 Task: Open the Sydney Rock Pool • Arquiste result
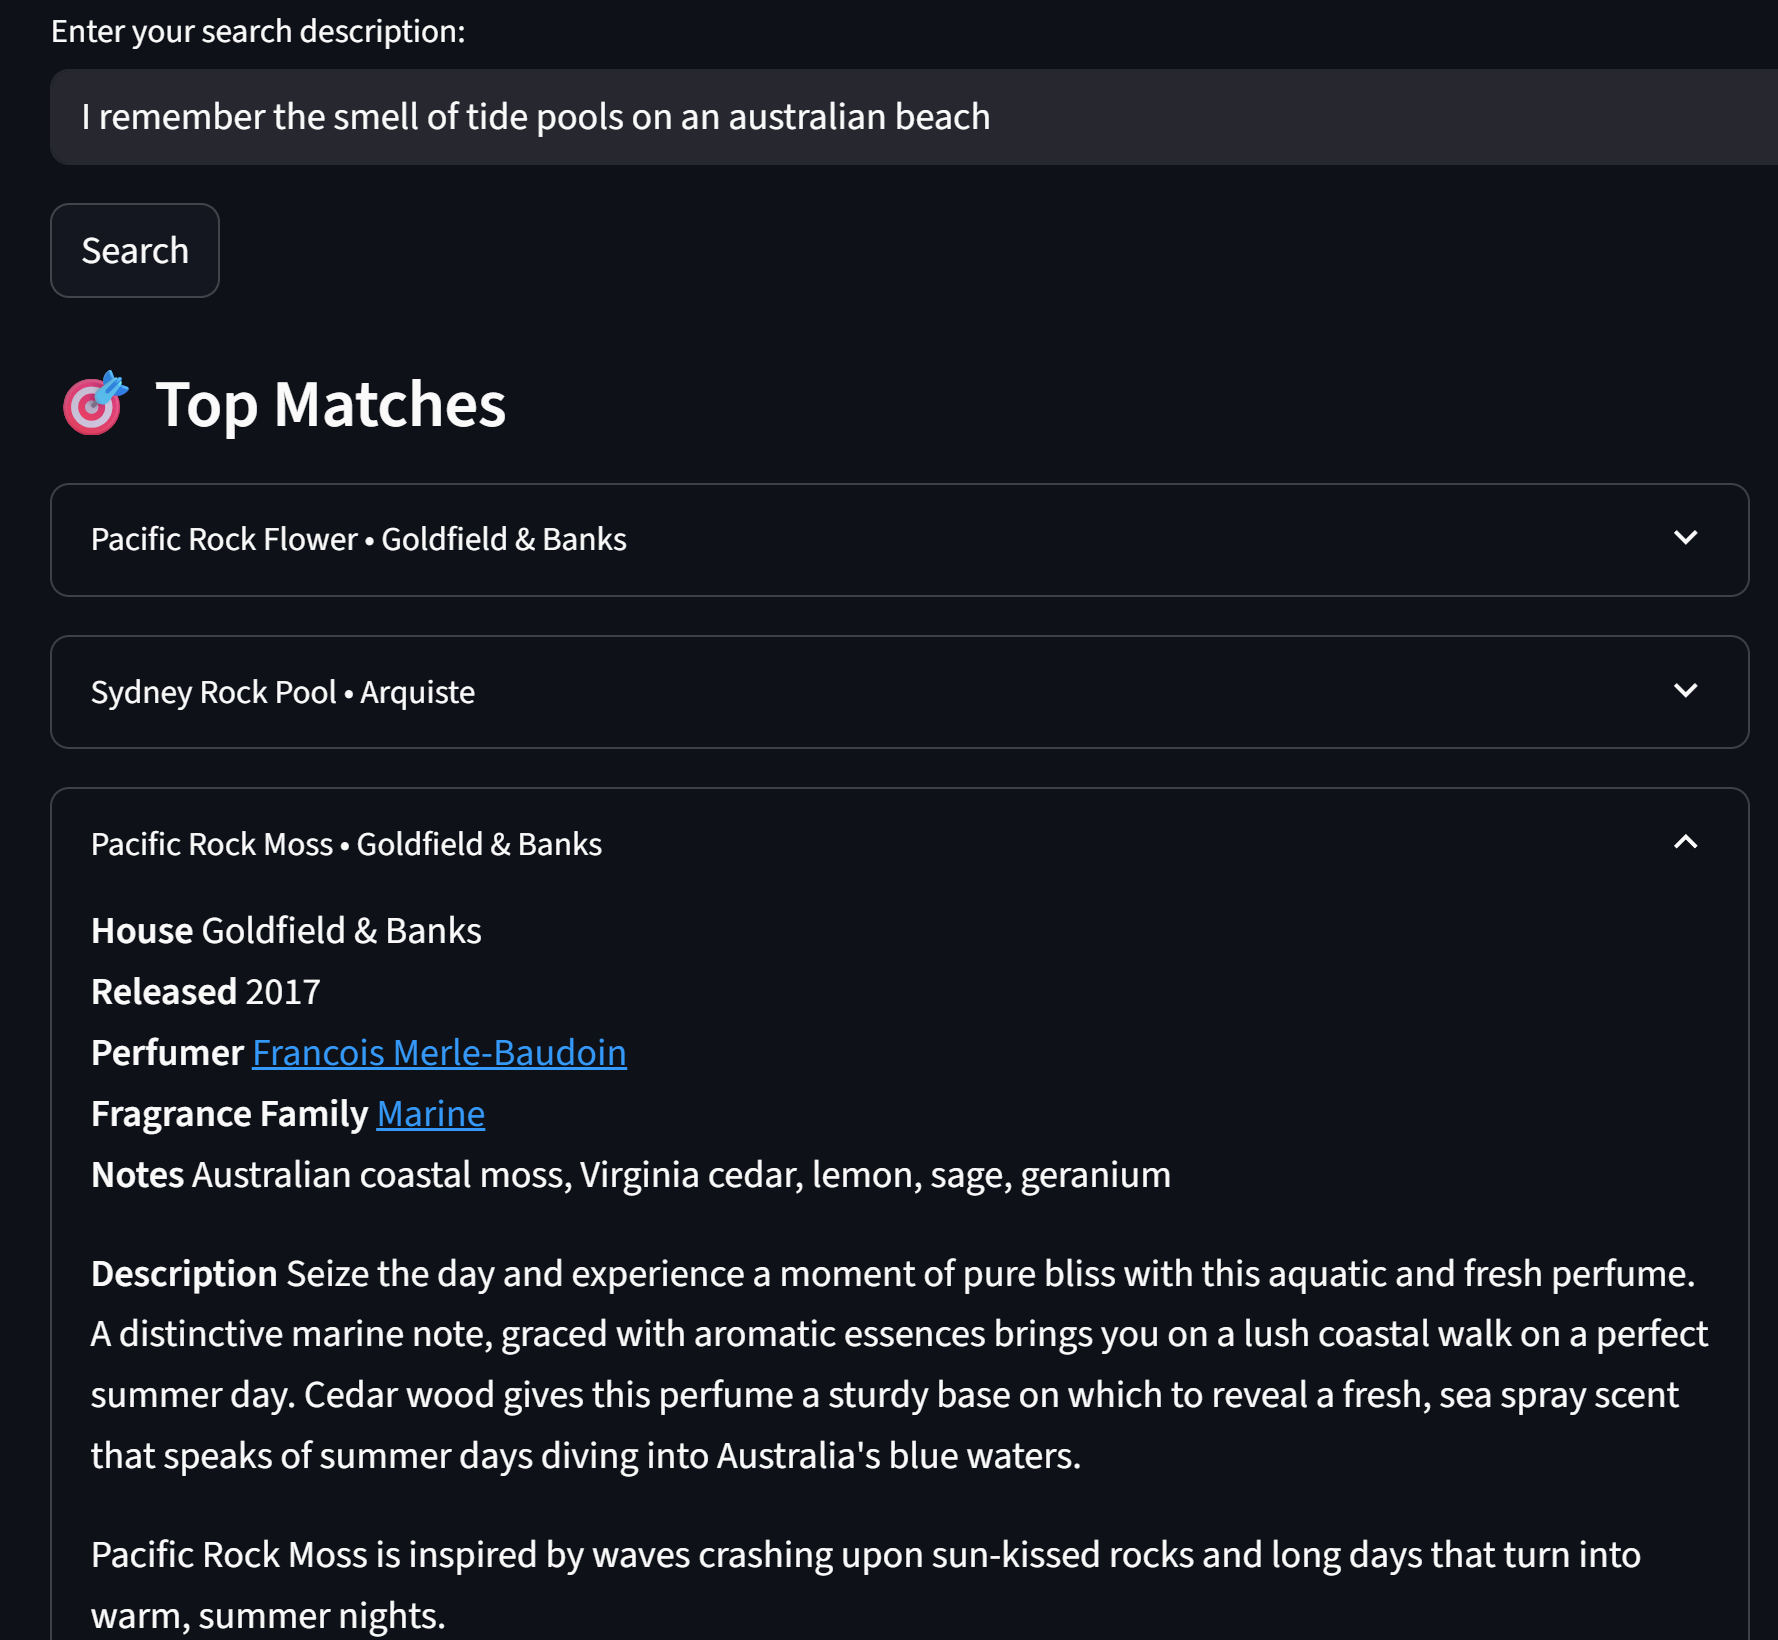[x=899, y=692]
